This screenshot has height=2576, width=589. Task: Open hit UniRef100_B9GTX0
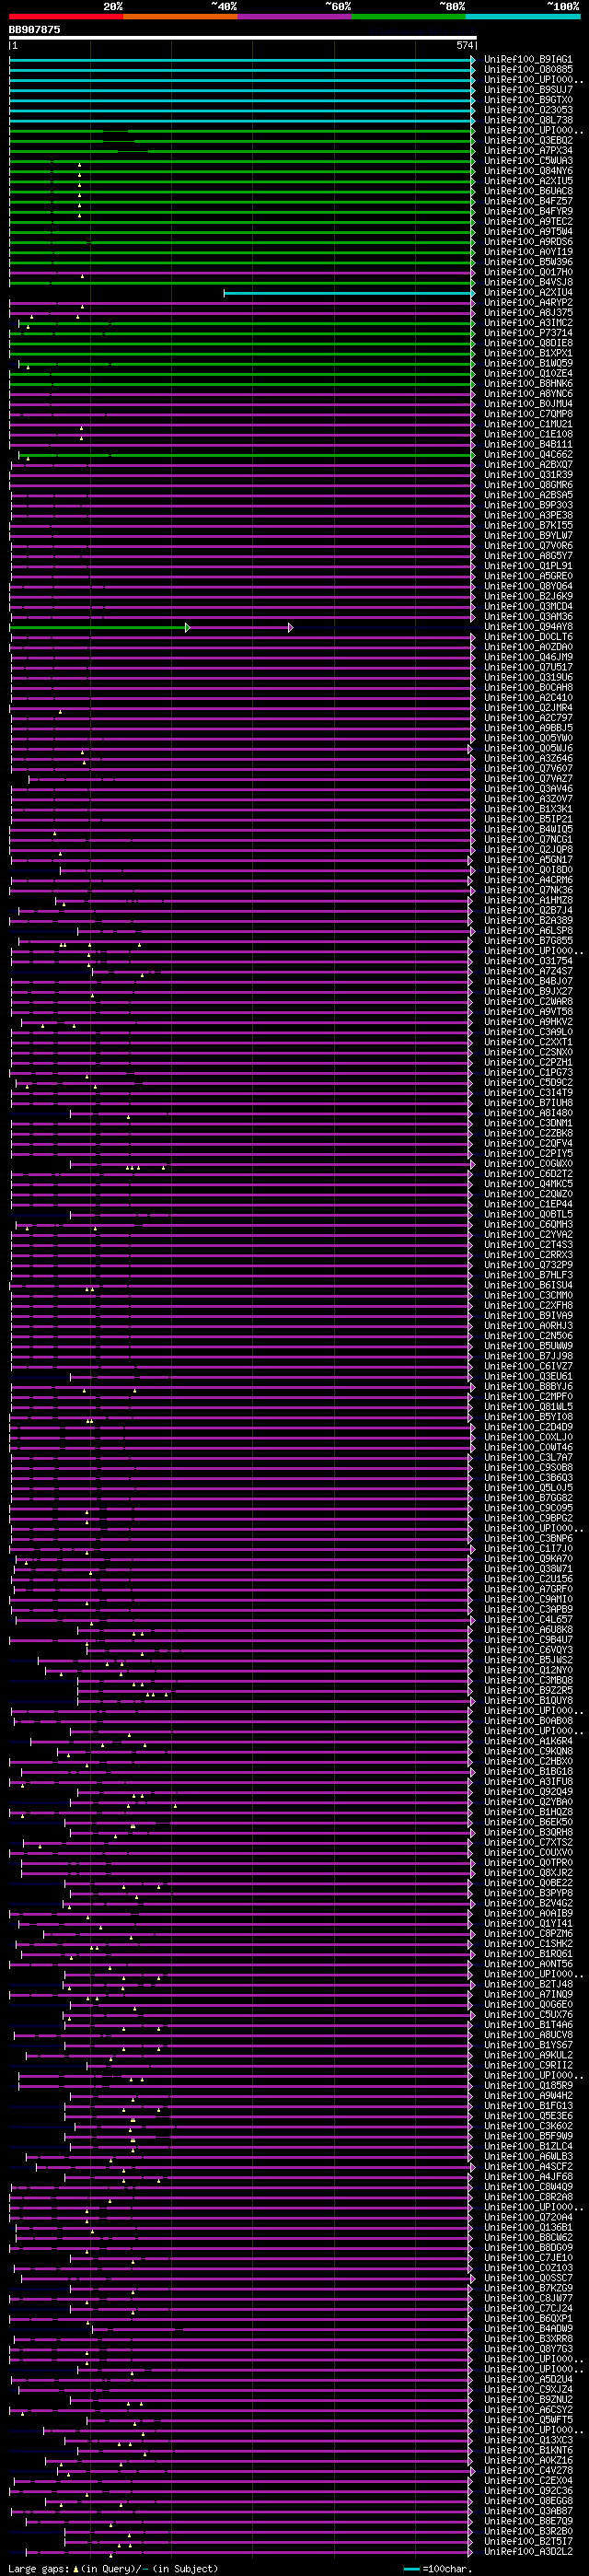pos(529,100)
